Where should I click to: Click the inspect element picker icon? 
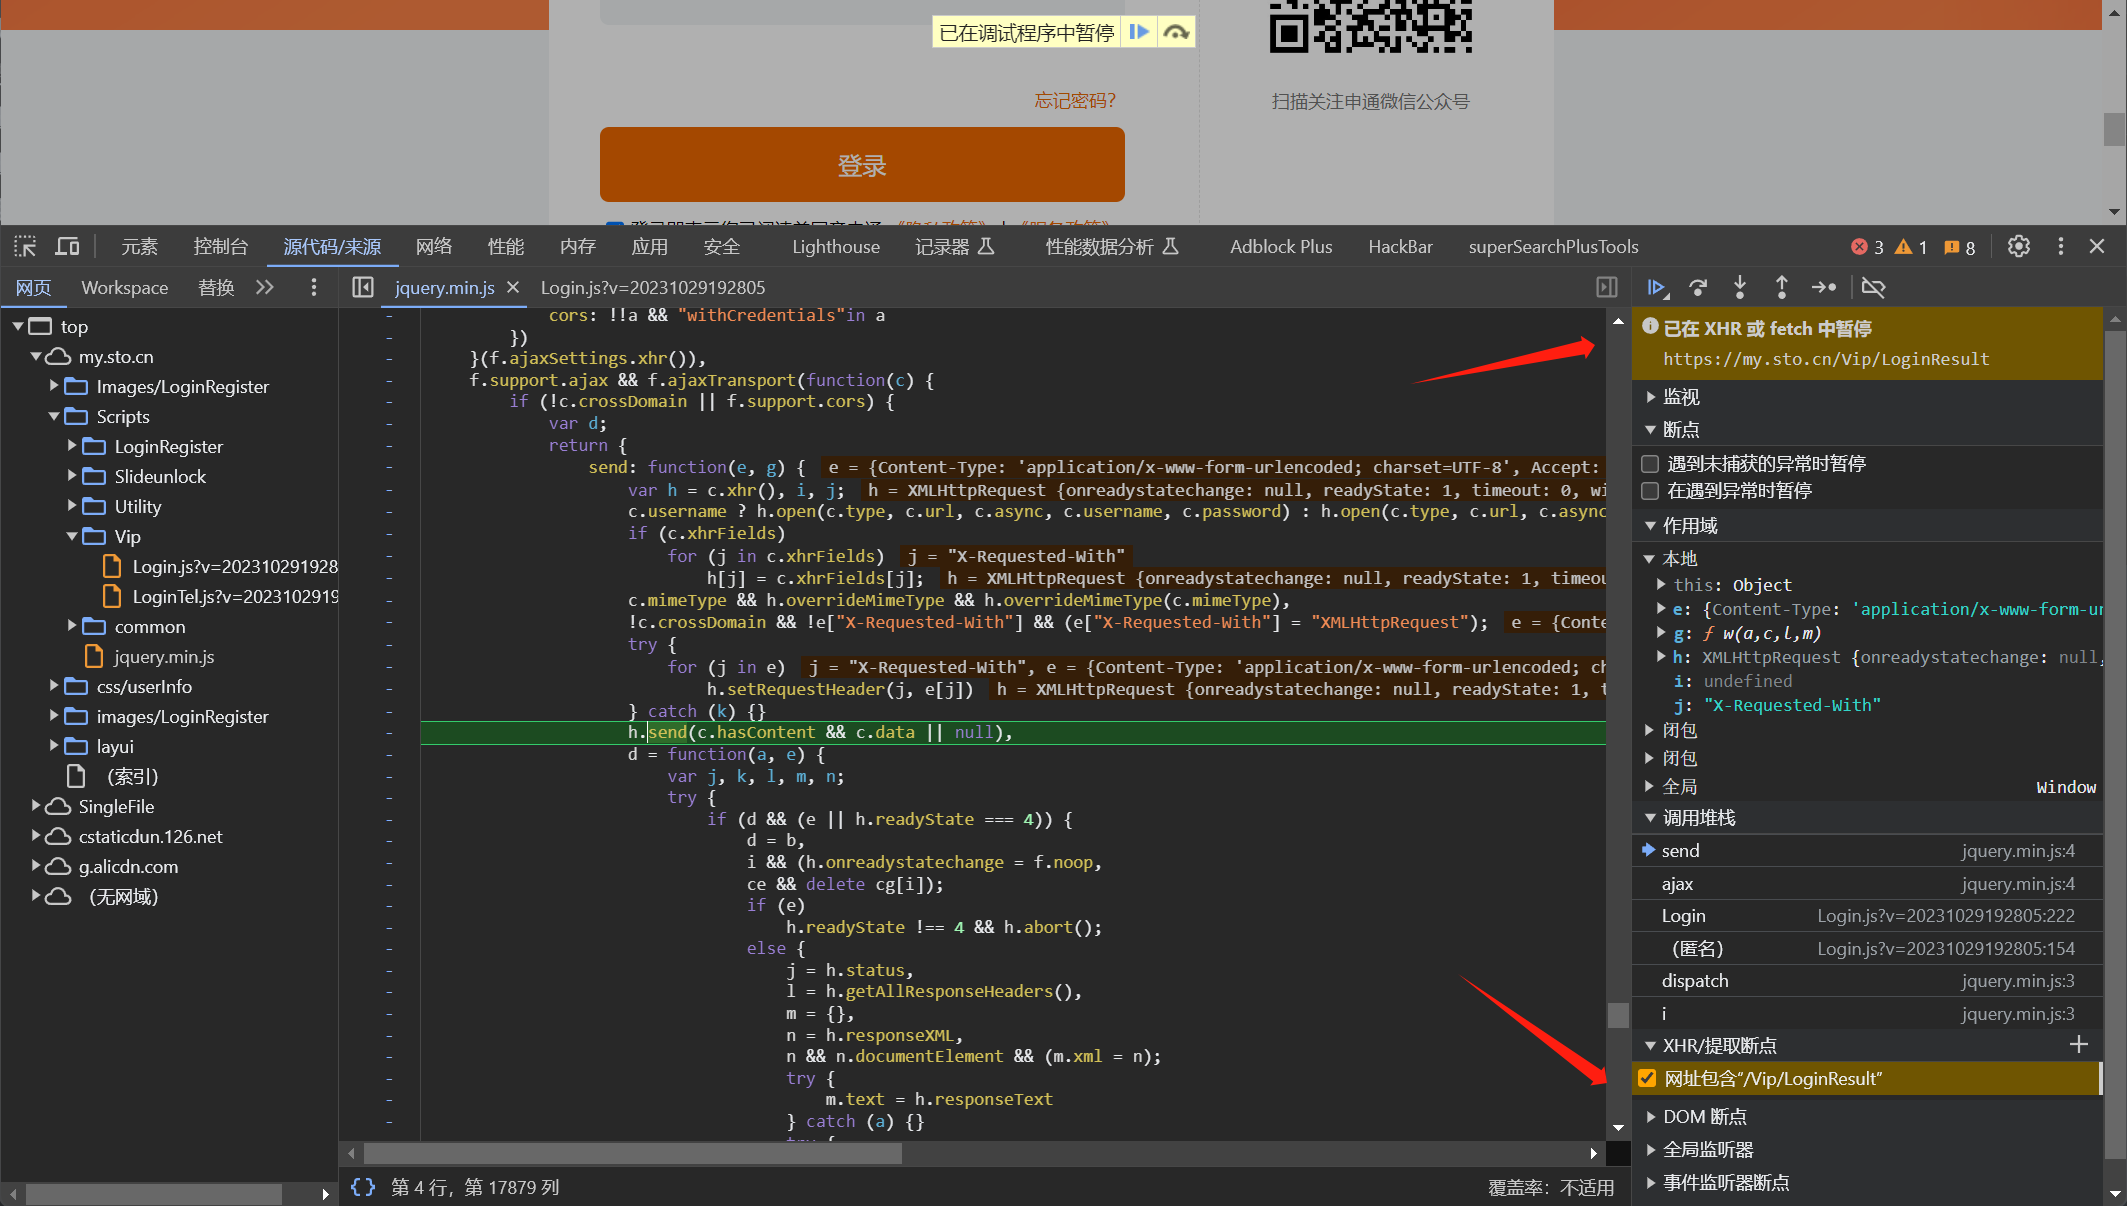(x=25, y=247)
